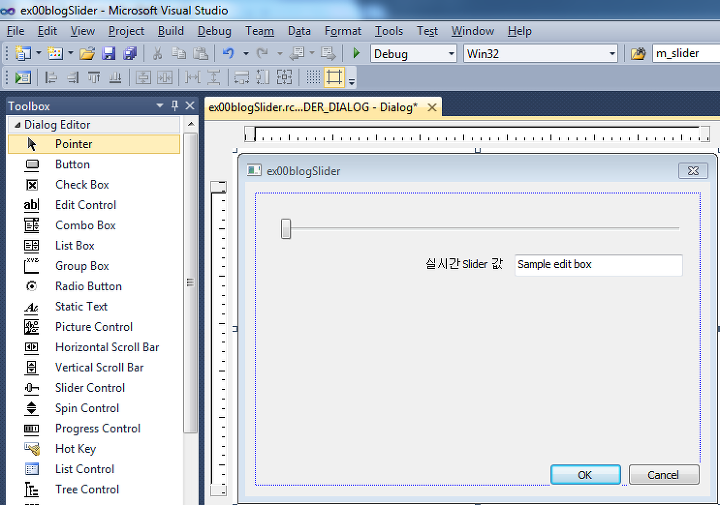Select the Slider Control toolbox item
Viewport: 720px width, 505px height.
click(94, 388)
